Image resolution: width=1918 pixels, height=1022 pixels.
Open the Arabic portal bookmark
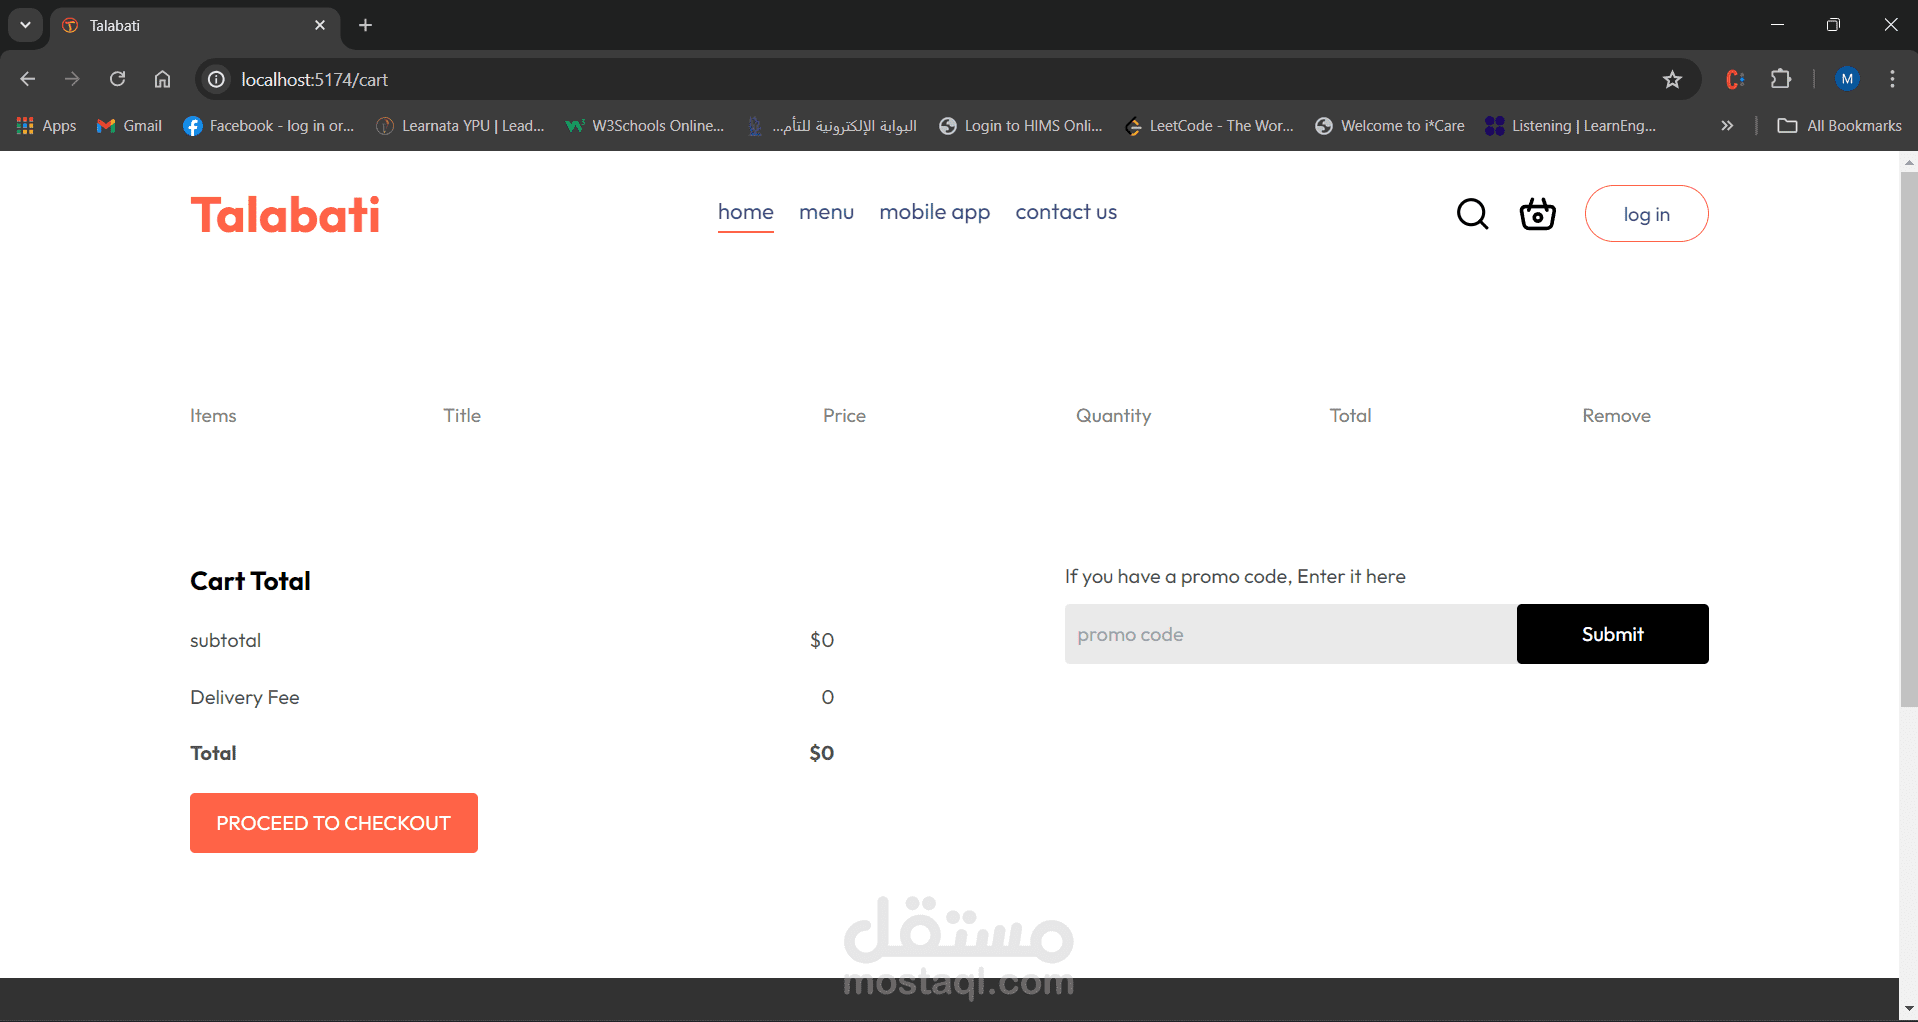point(832,126)
